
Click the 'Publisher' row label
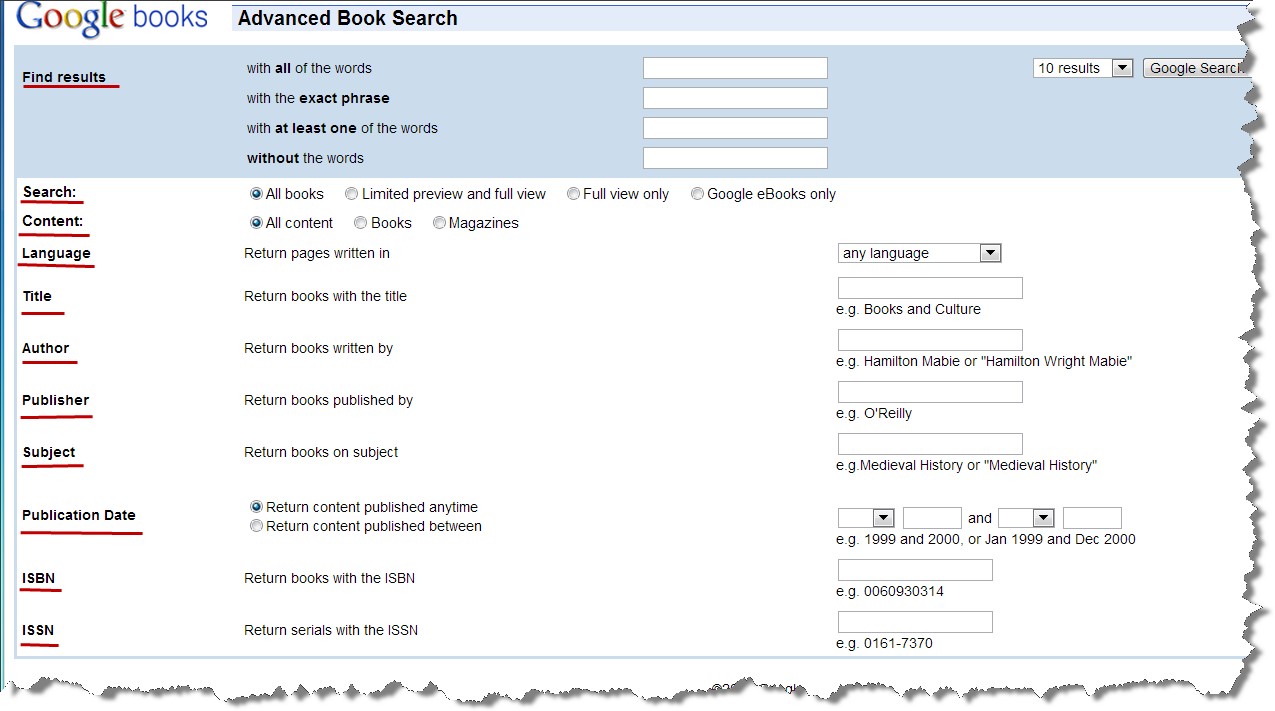56,400
